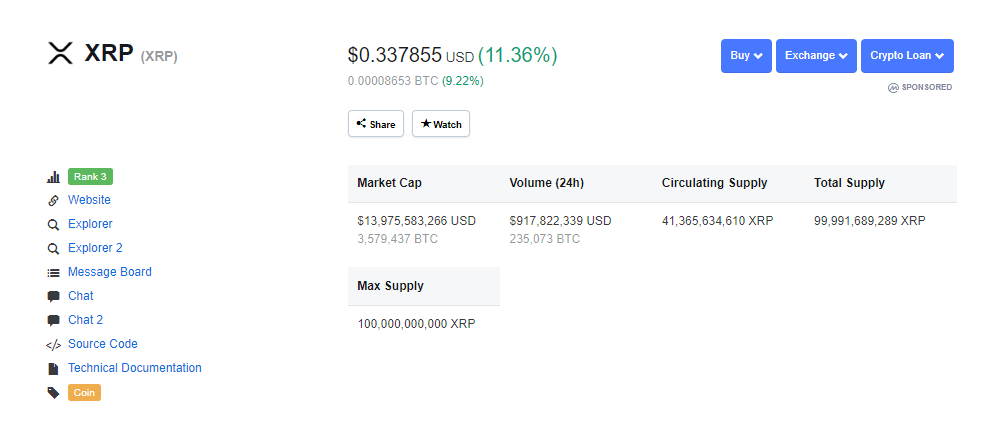Click the document icon beside Technical Documentation
The image size is (992, 424).
click(x=53, y=368)
